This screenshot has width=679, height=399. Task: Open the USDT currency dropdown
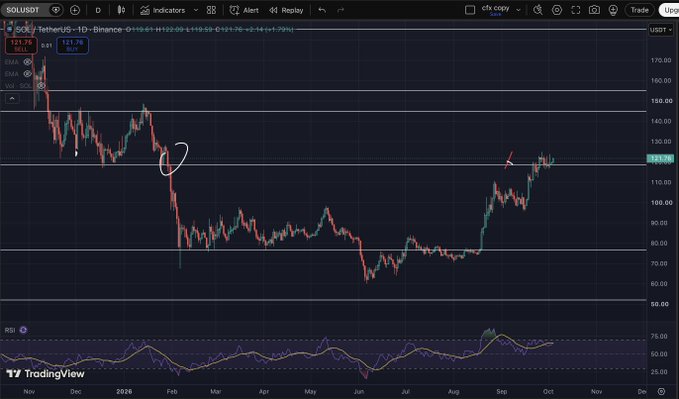(x=660, y=29)
